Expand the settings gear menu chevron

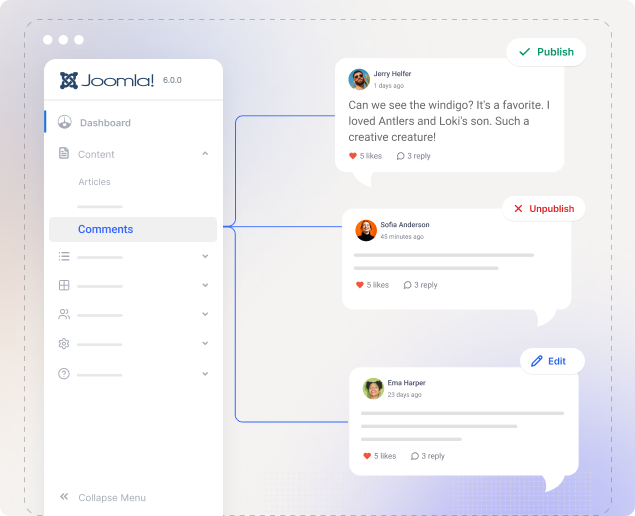[x=205, y=343]
